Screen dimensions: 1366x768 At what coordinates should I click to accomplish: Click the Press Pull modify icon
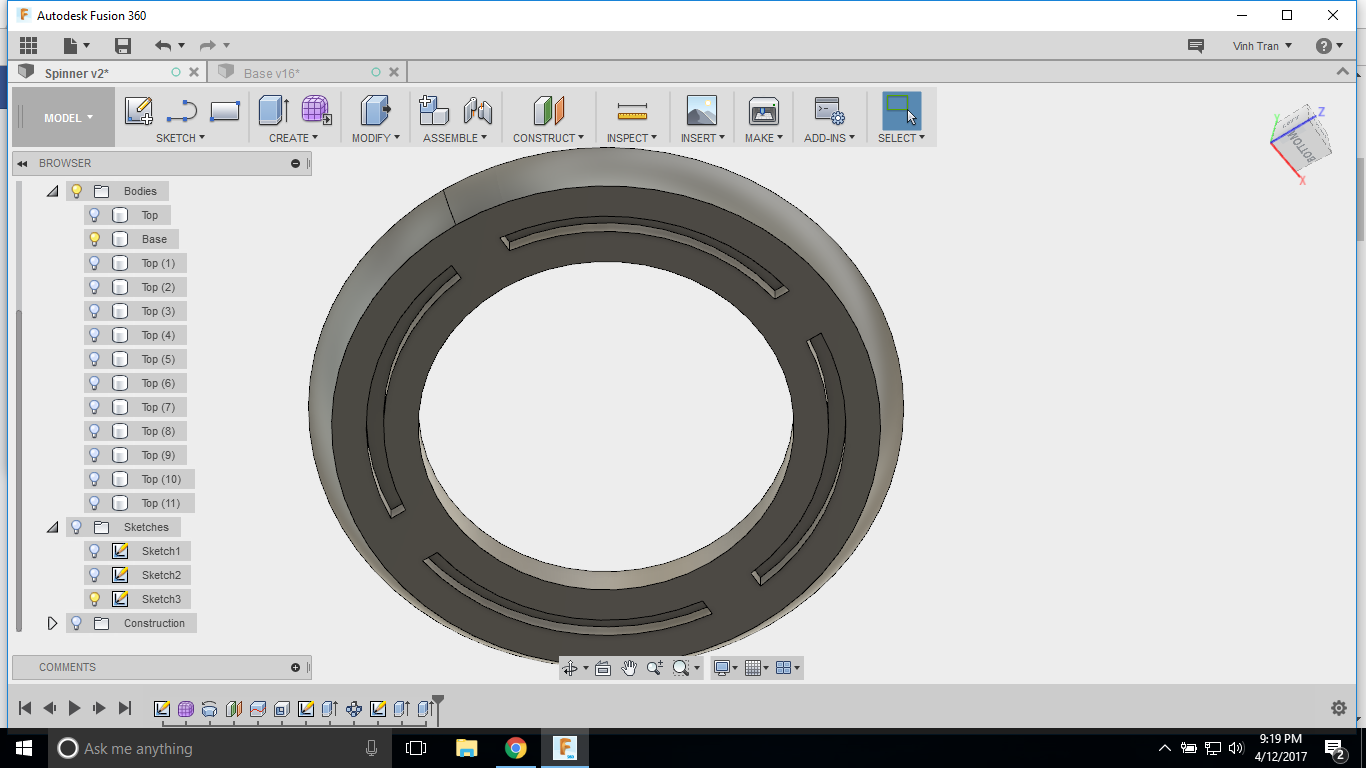(x=376, y=111)
